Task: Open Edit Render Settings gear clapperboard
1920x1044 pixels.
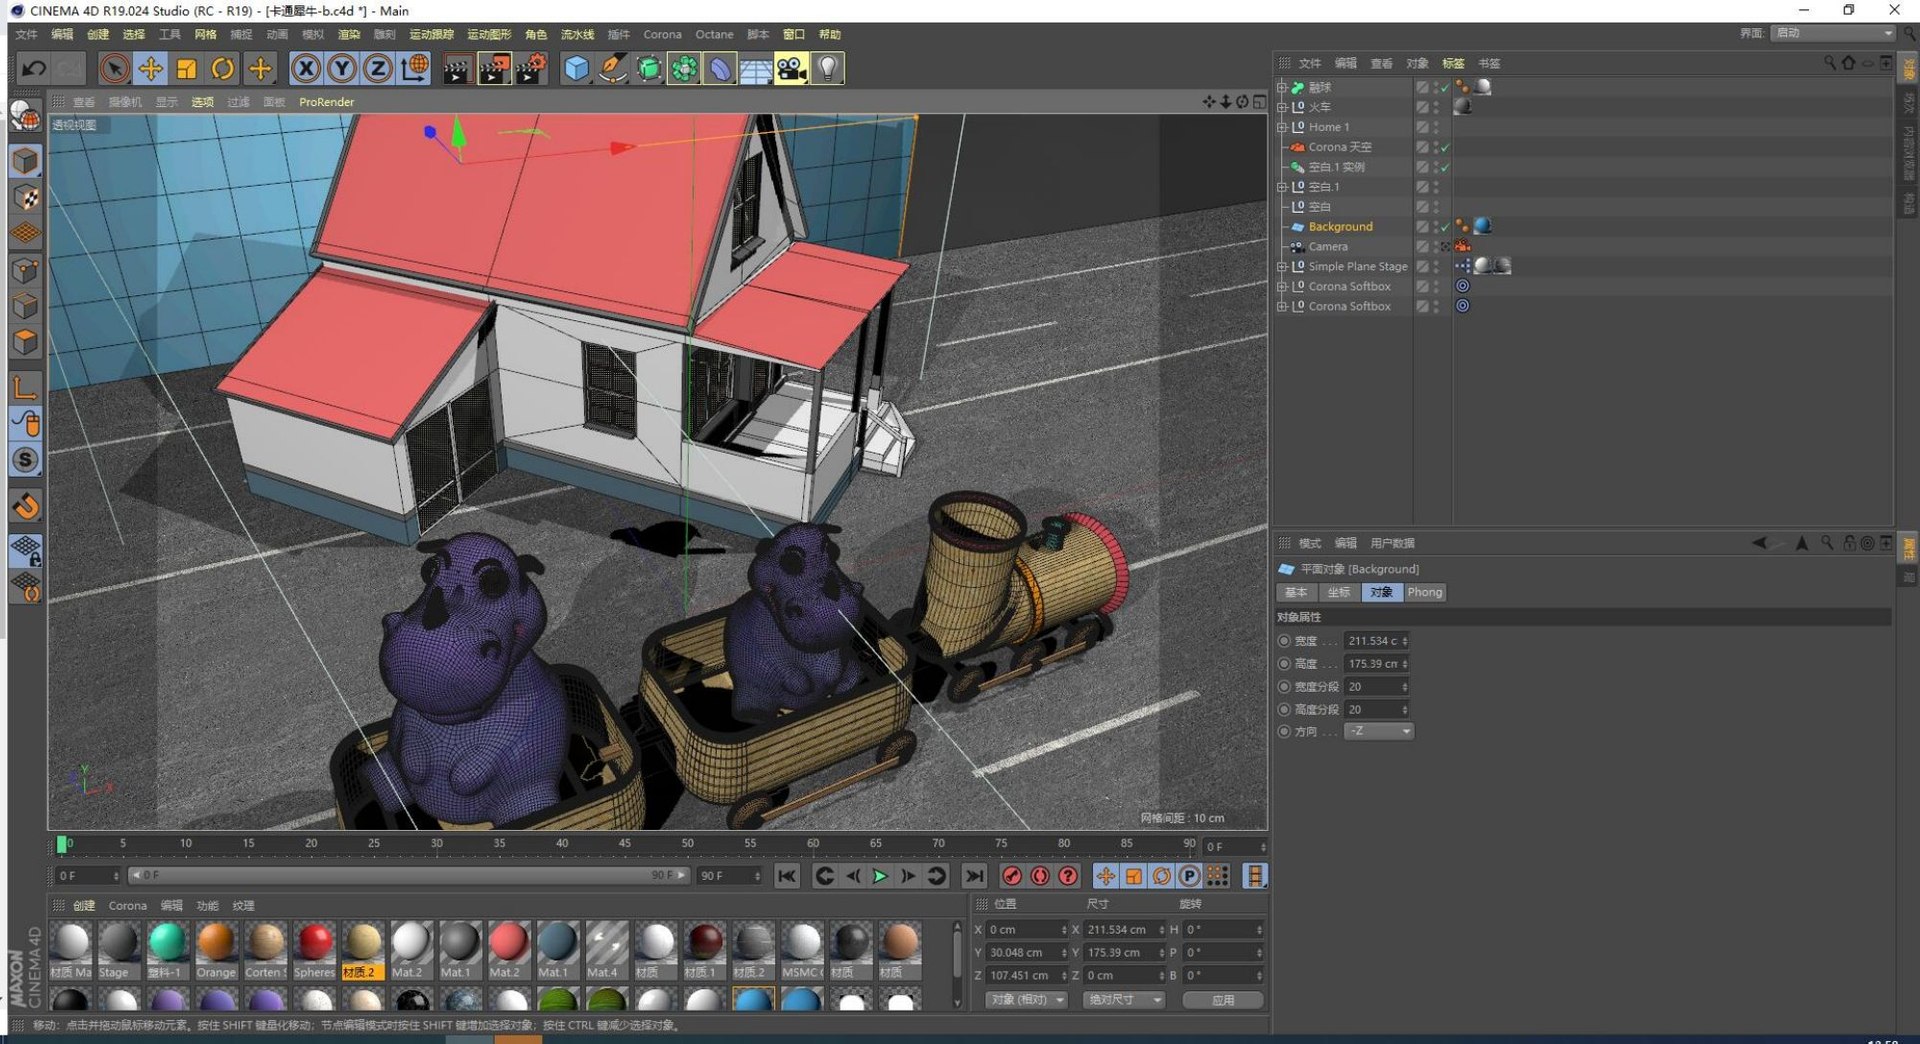Action: (x=531, y=68)
